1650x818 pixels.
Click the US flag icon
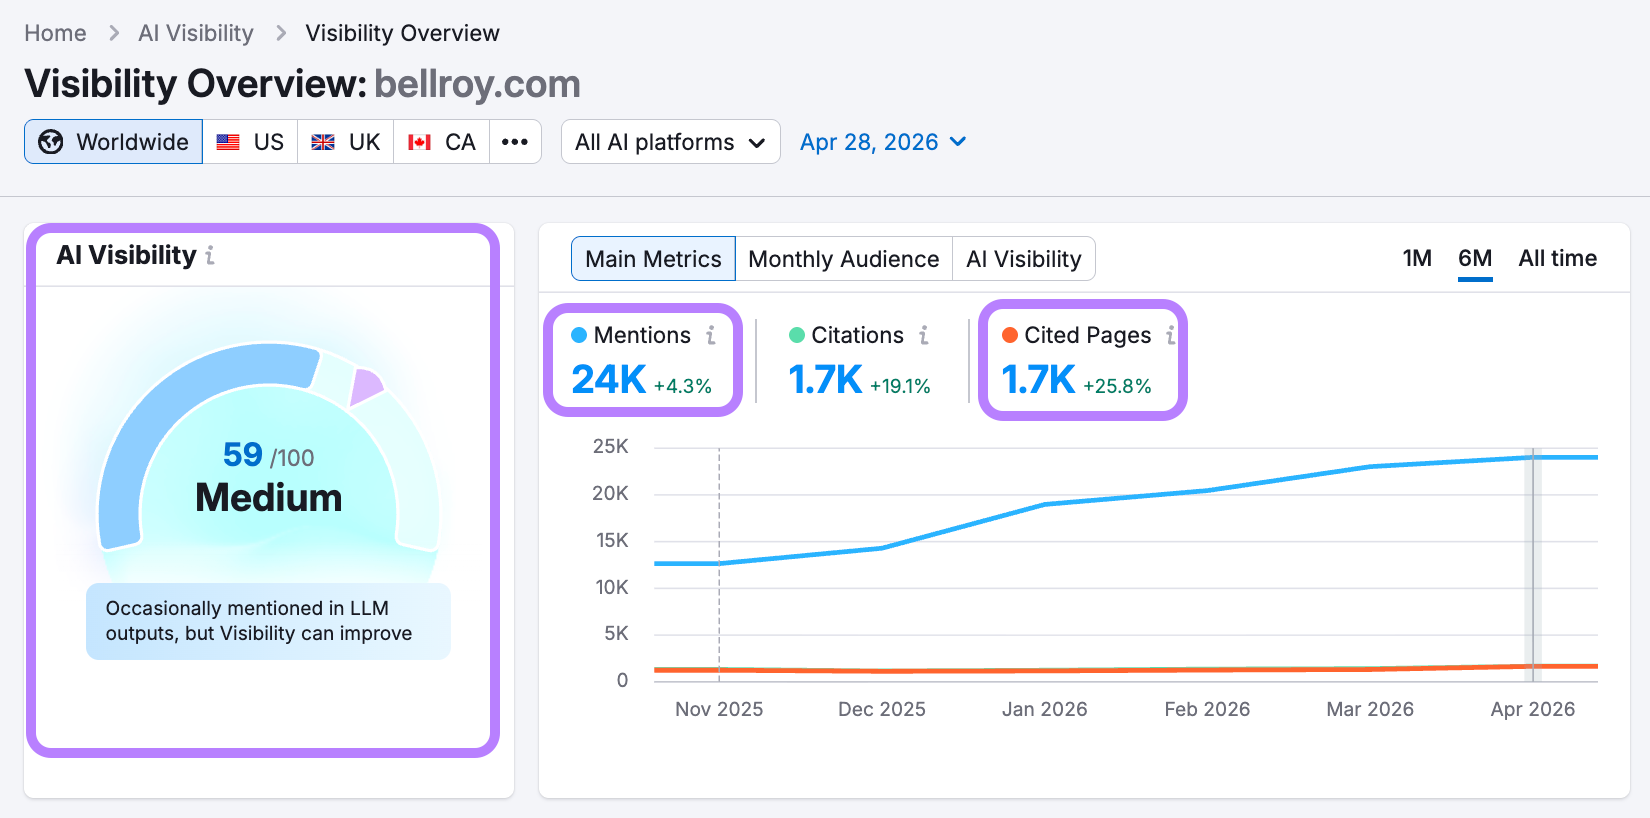228,142
